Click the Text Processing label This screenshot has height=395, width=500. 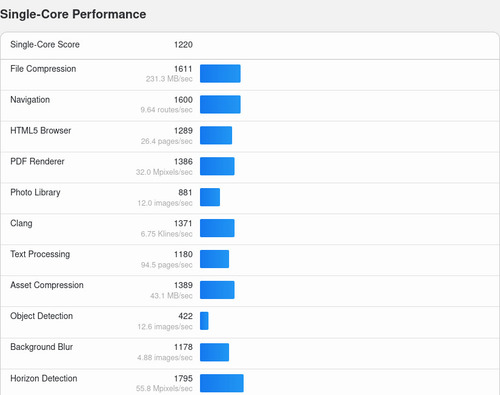pos(40,254)
